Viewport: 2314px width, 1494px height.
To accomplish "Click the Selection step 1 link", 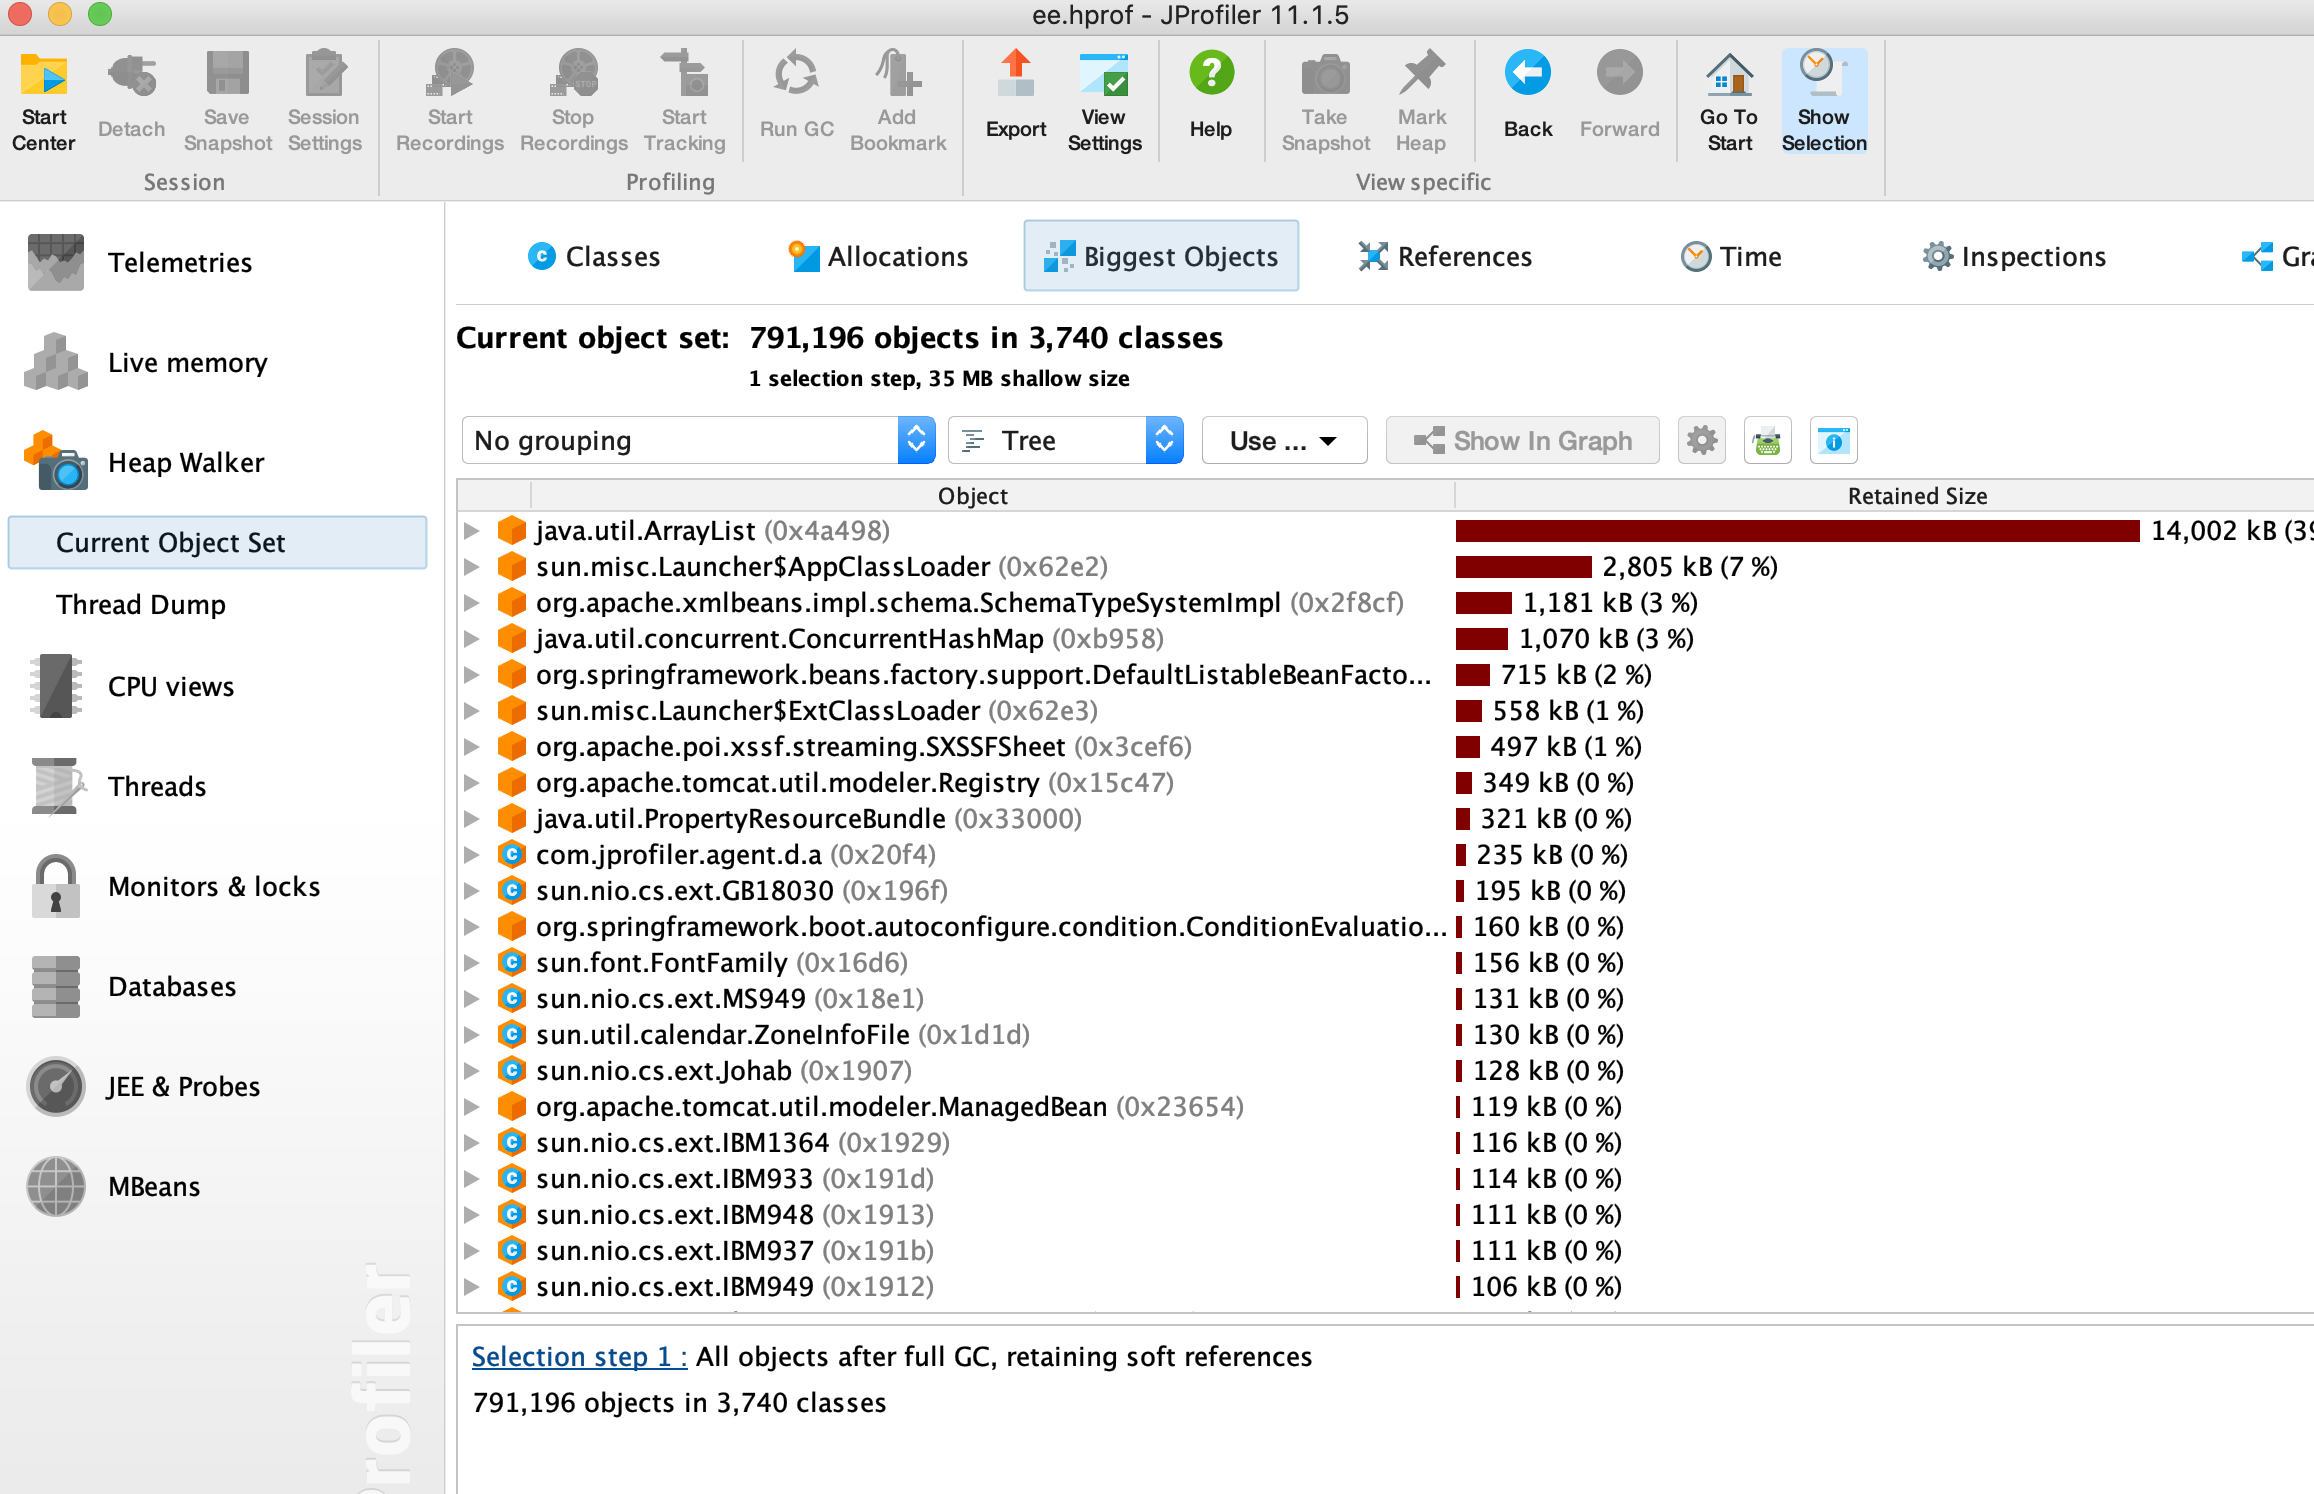I will click(x=579, y=1356).
